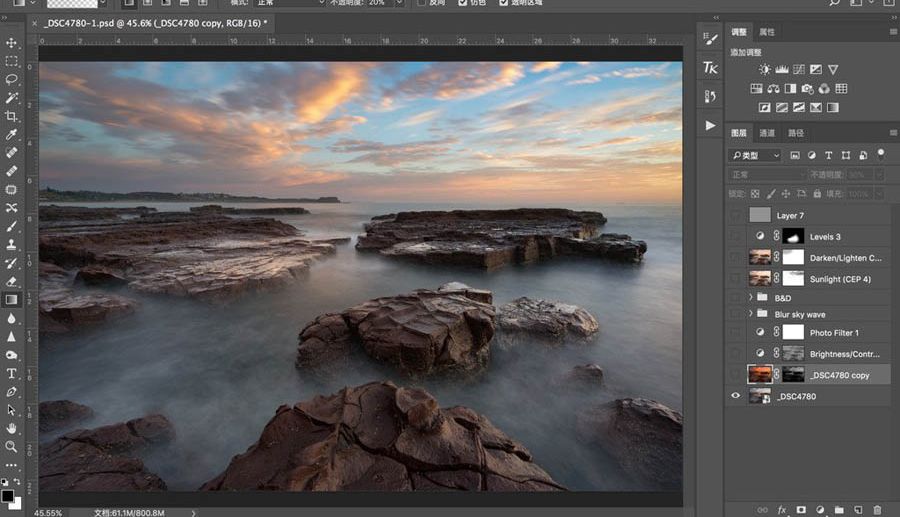Show the Photo Filter 1 layer visibility
This screenshot has width=900, height=517.
pyautogui.click(x=735, y=332)
